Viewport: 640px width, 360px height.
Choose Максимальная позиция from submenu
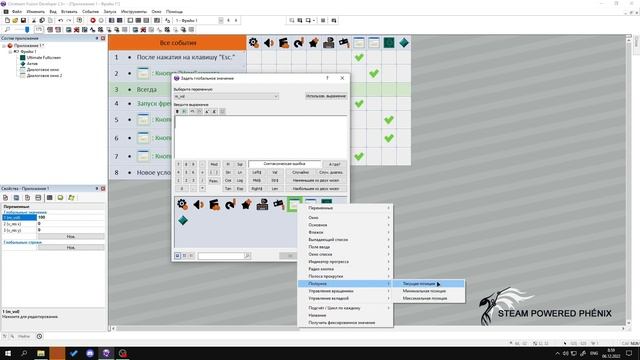point(428,298)
